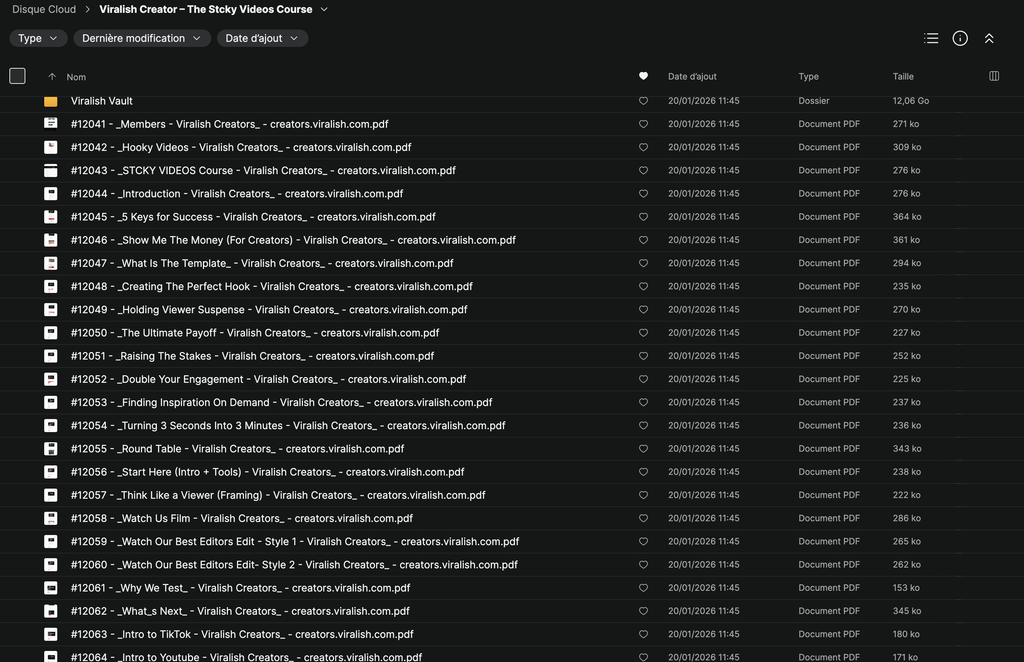Click the PDF icon for #12046 Show Me The Money
The height and width of the screenshot is (662, 1024).
(x=50, y=240)
